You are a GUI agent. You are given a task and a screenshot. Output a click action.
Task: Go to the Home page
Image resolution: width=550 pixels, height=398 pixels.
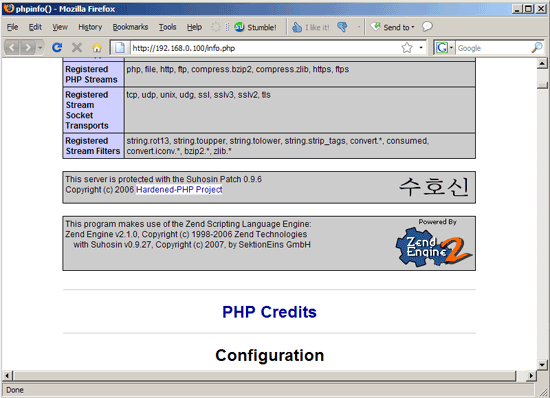pyautogui.click(x=97, y=47)
